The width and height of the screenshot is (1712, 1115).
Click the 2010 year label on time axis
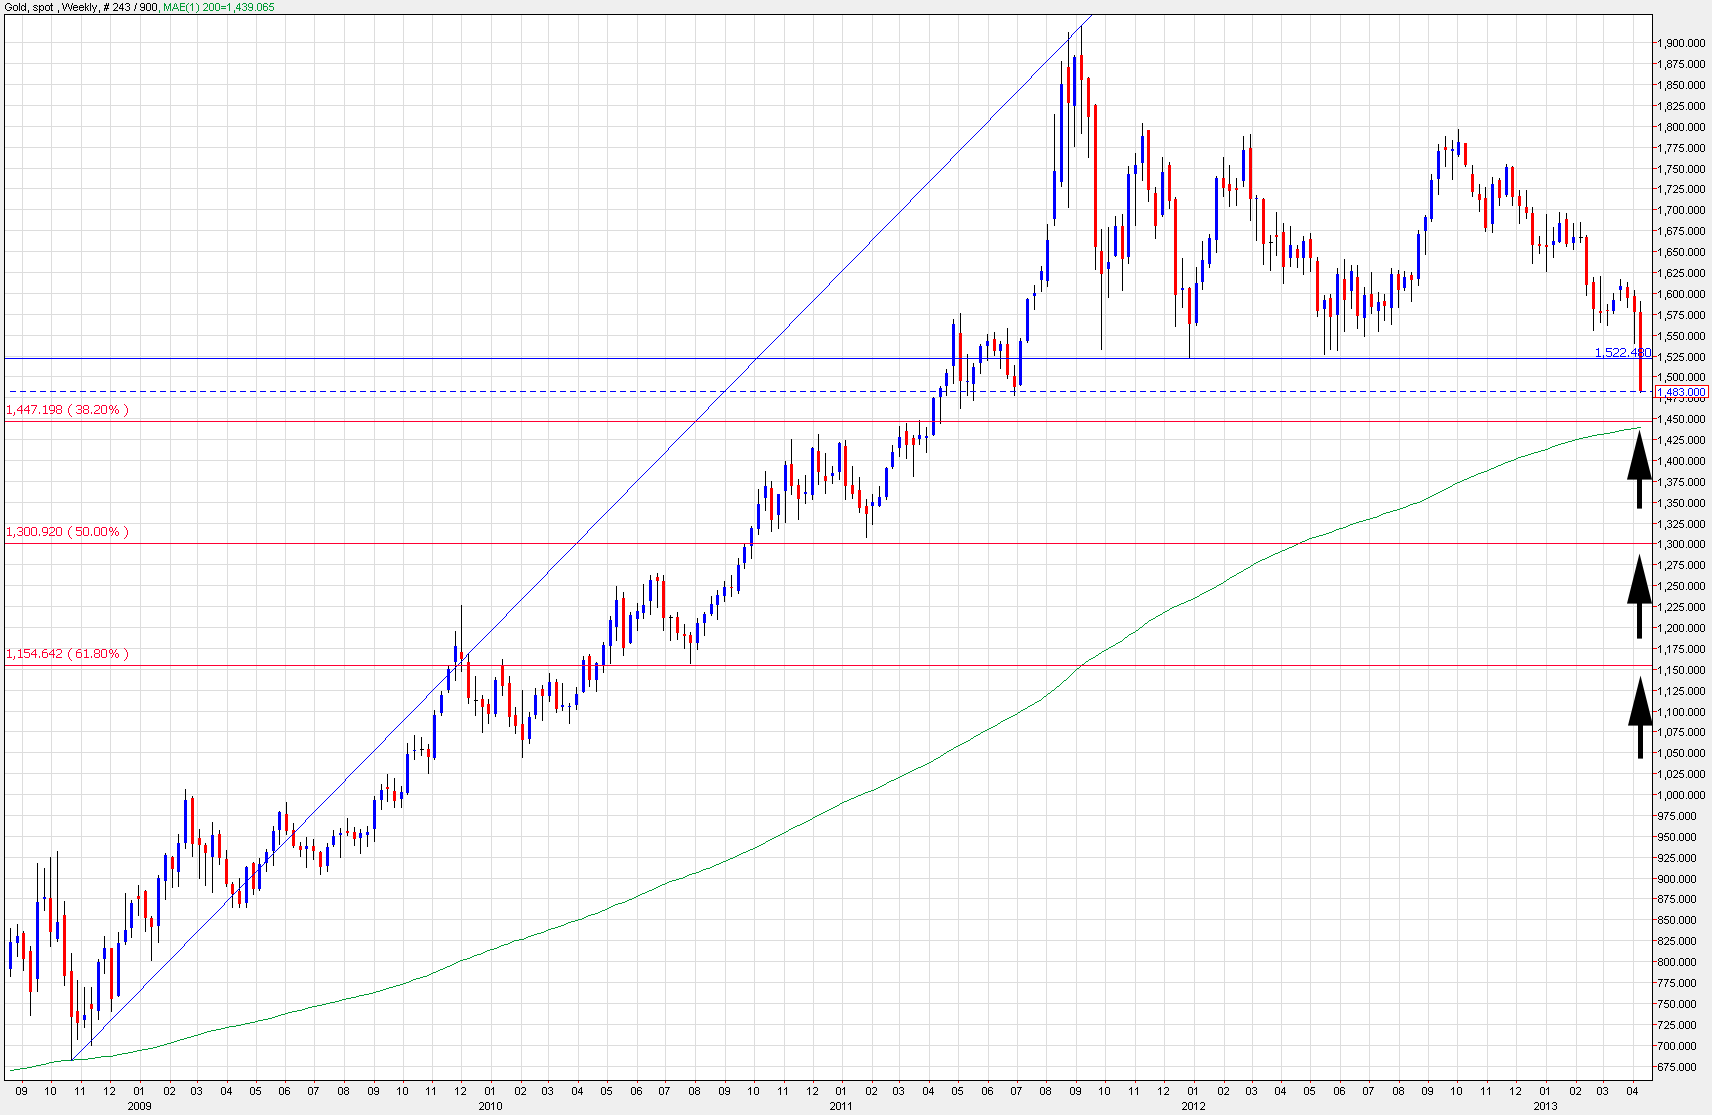490,1106
